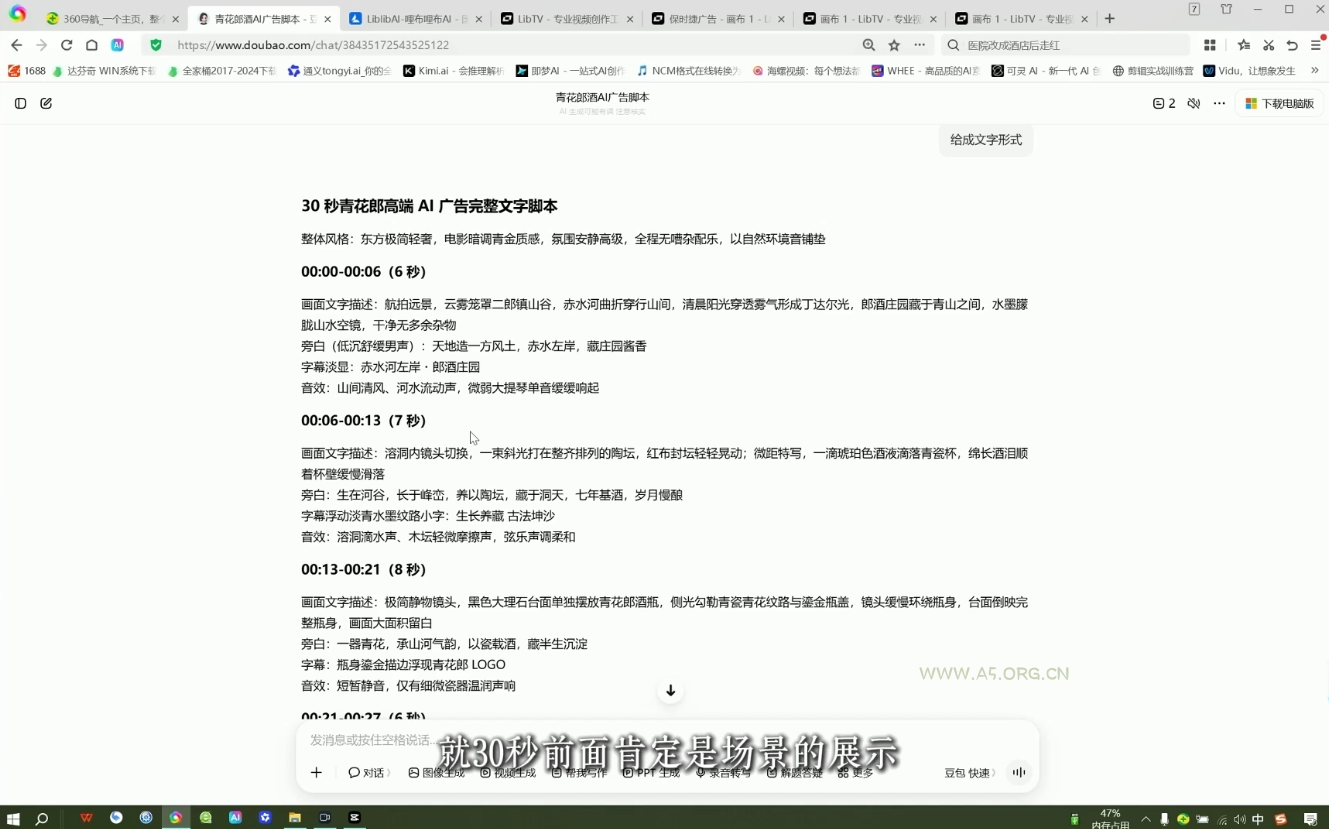The height and width of the screenshot is (829, 1329).
Task: Expand the bookmarks bar overflow chevron
Action: coord(1315,71)
